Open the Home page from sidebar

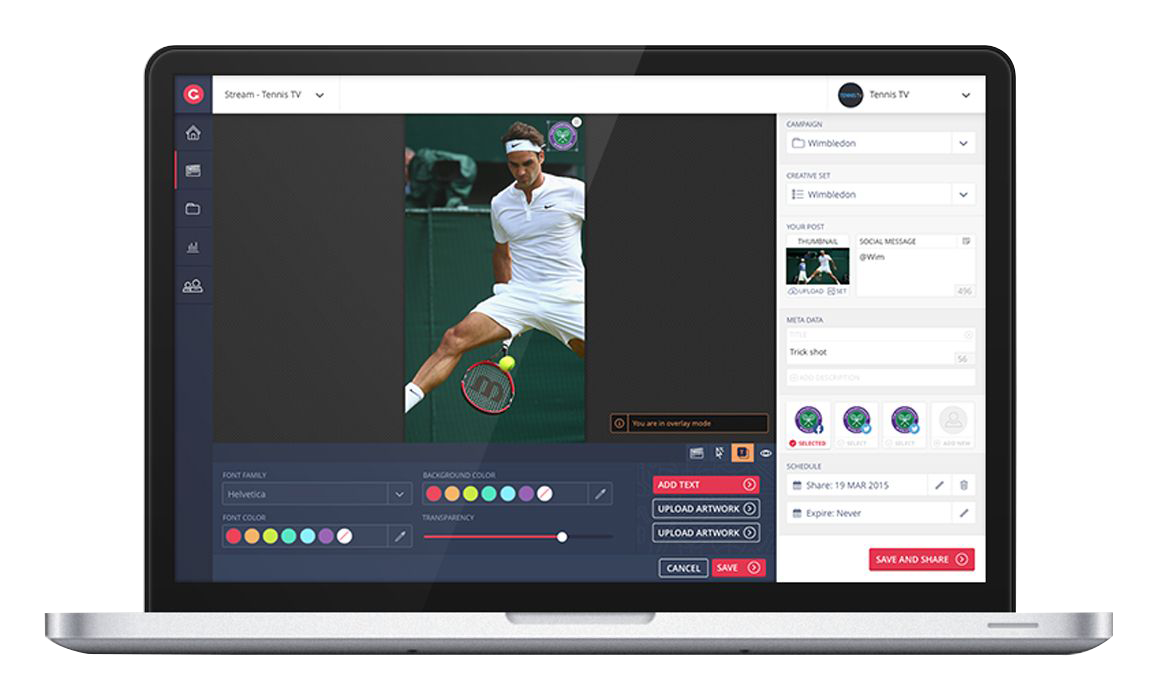[193, 132]
